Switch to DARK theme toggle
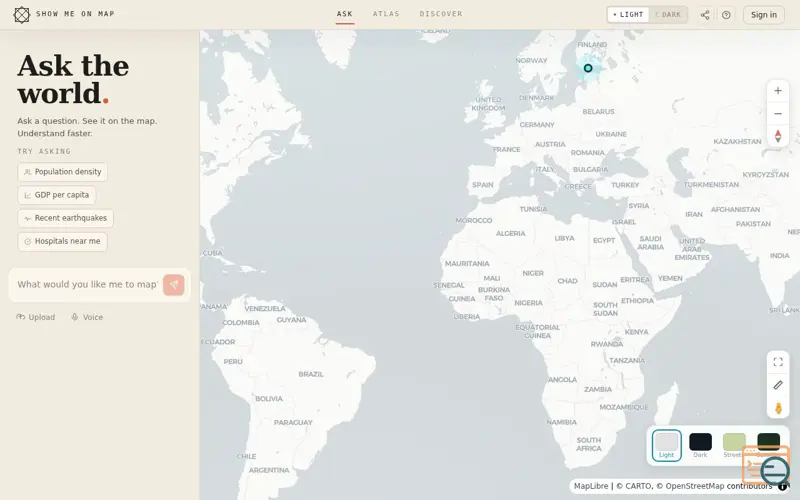Viewport: 800px width, 500px height. click(668, 15)
